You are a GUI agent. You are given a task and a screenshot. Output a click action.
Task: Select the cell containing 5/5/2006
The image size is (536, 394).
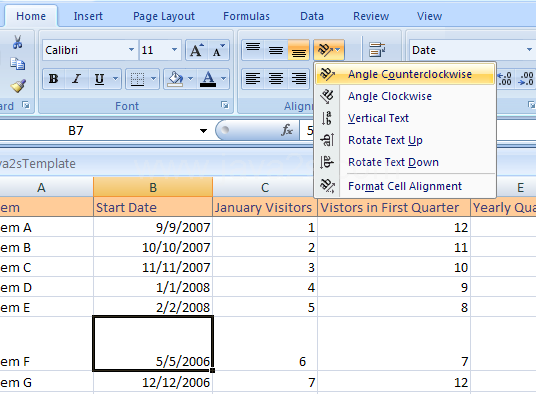click(x=153, y=343)
